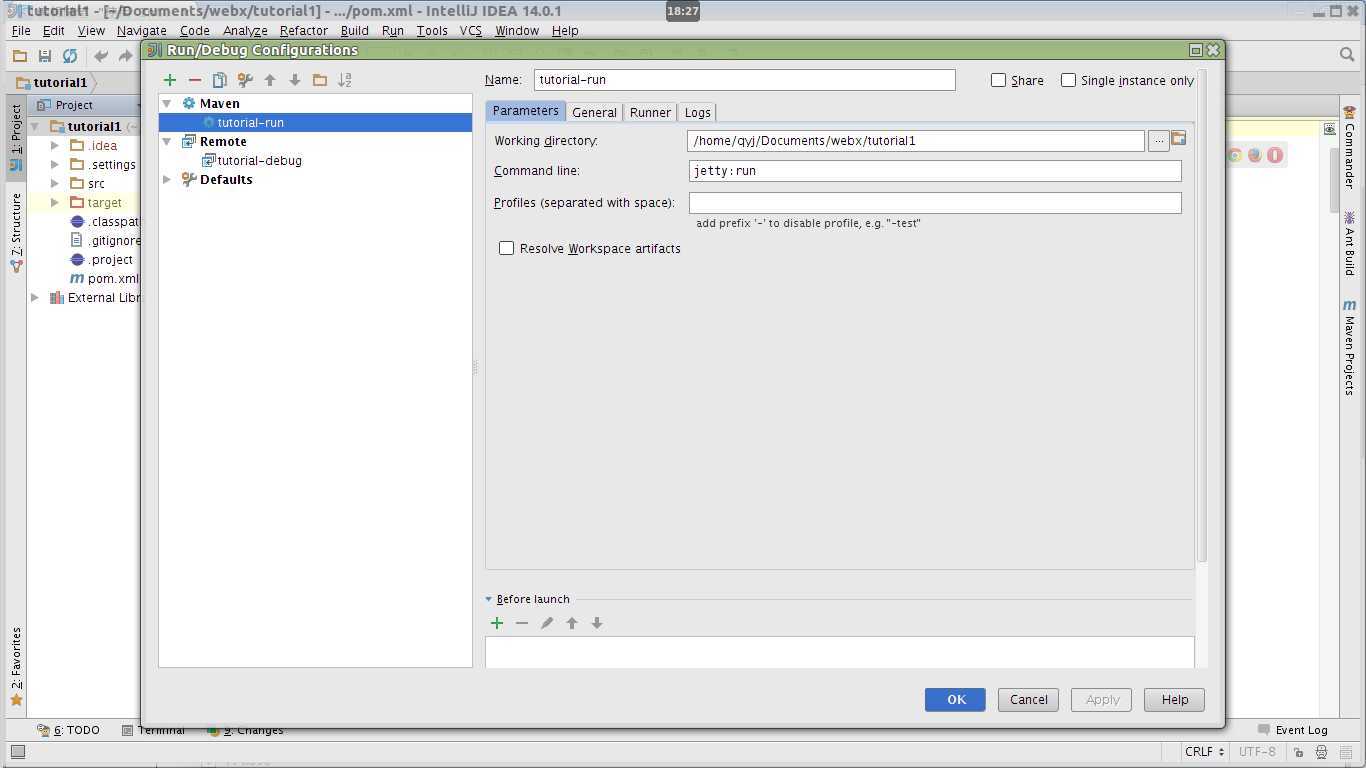
Task: Click the Cancel button
Action: tap(1028, 700)
